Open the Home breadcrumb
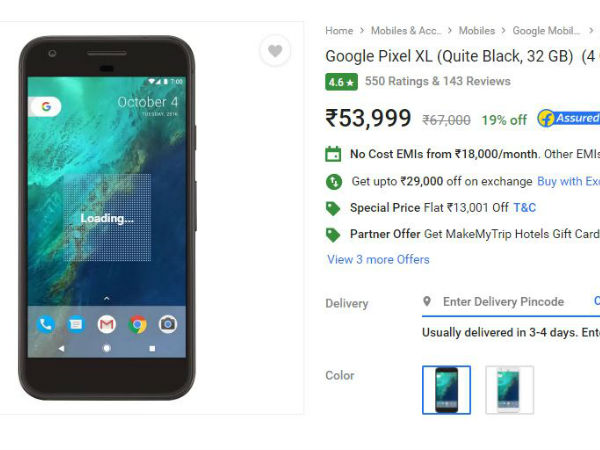 coord(339,31)
